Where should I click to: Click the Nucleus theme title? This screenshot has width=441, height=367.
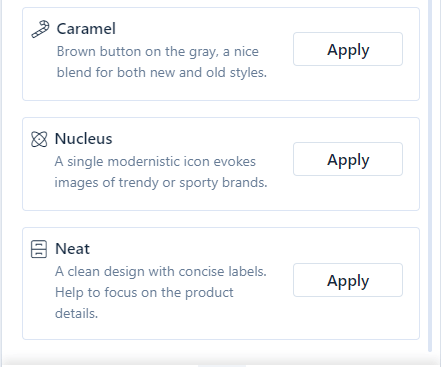pos(83,139)
